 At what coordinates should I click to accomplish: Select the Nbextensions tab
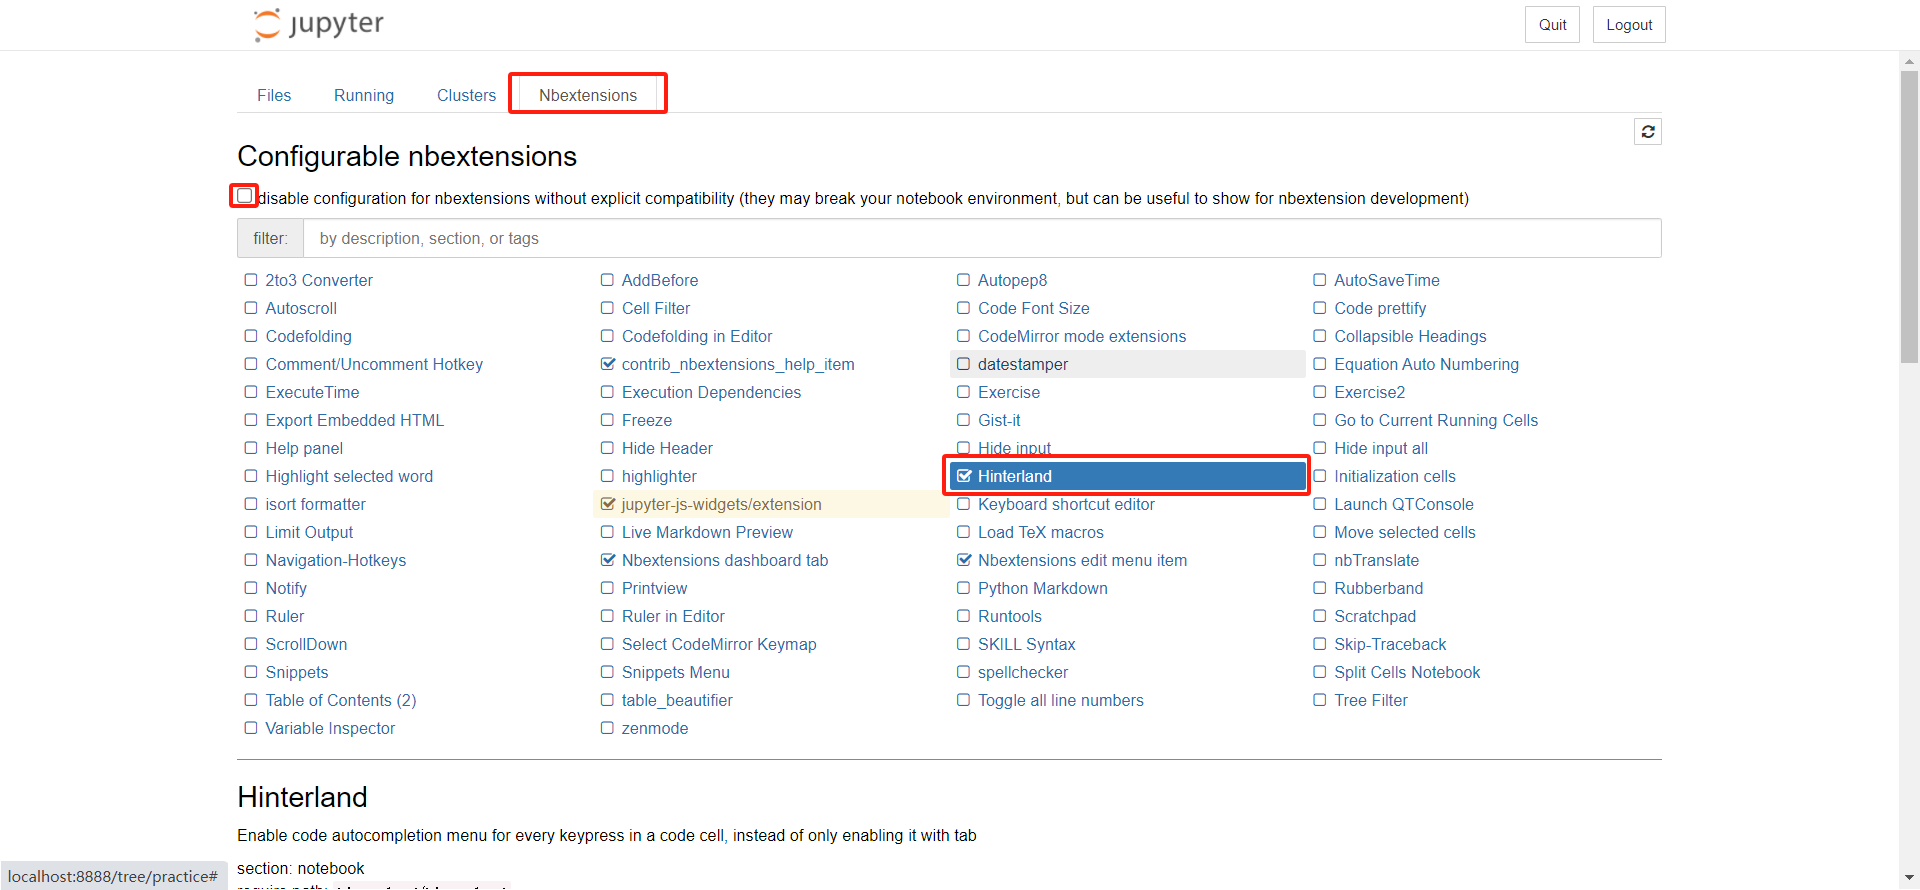(588, 95)
